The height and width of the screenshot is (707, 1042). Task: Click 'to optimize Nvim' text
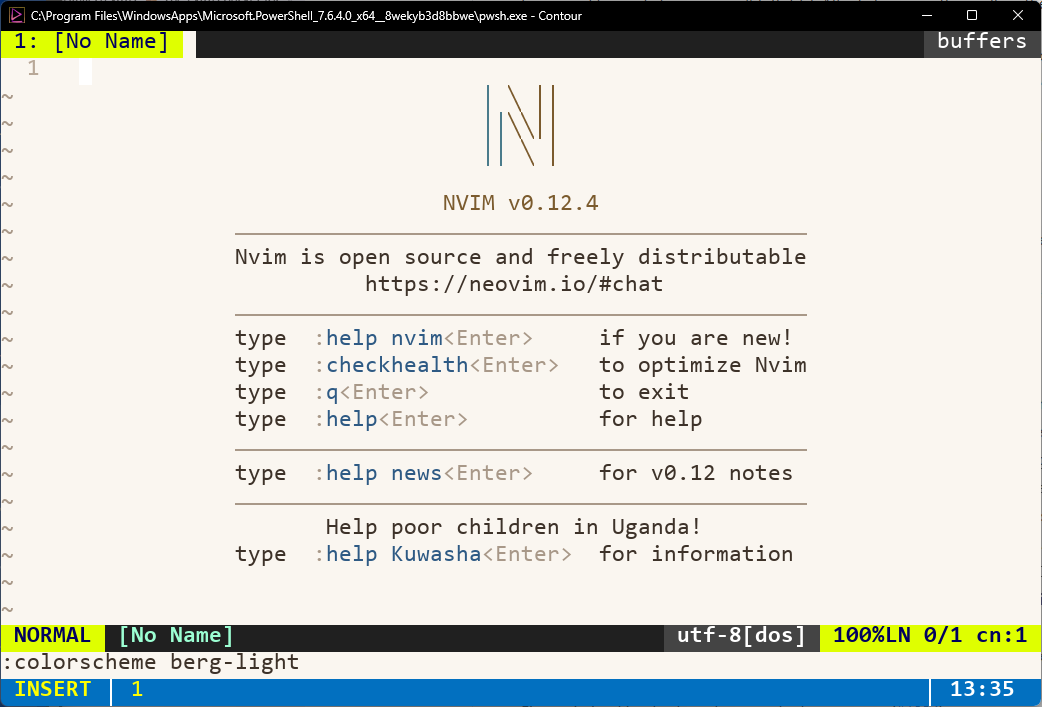702,365
